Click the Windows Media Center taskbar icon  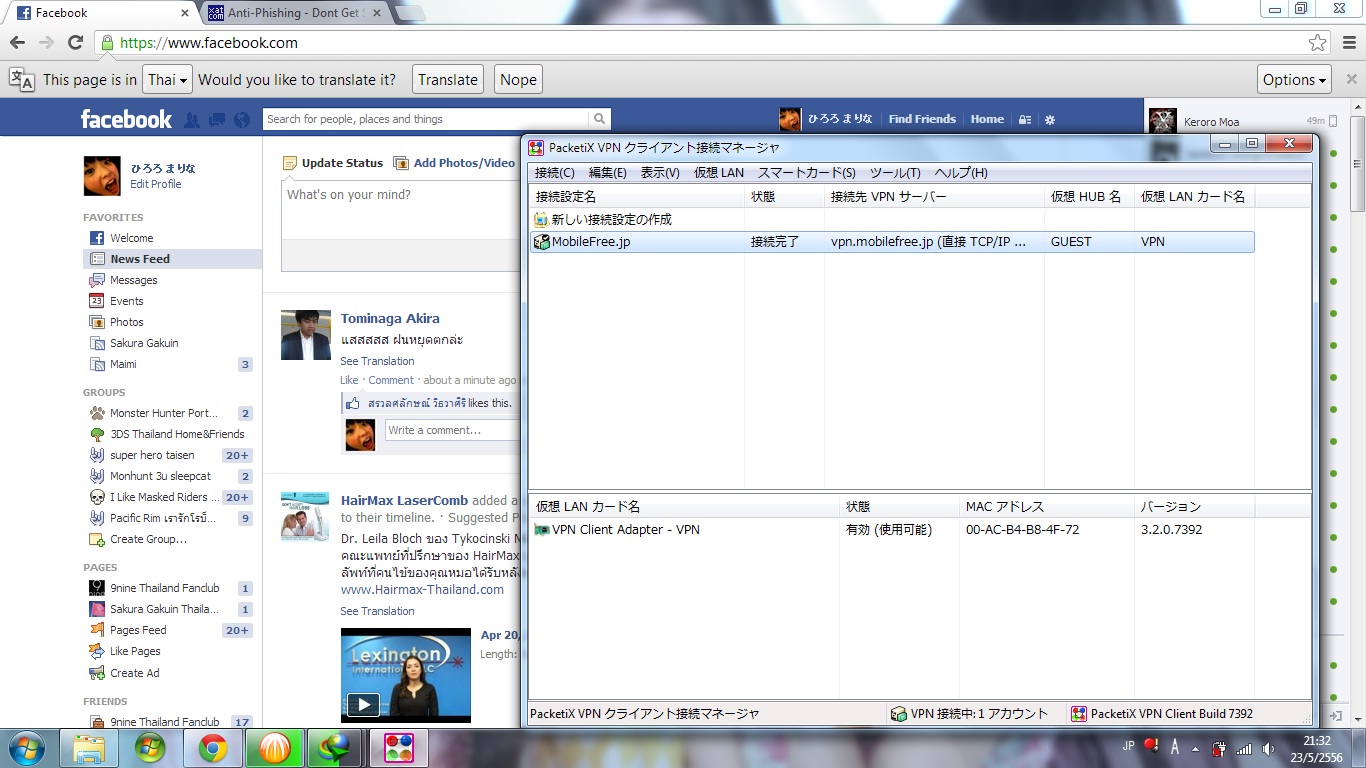(150, 748)
